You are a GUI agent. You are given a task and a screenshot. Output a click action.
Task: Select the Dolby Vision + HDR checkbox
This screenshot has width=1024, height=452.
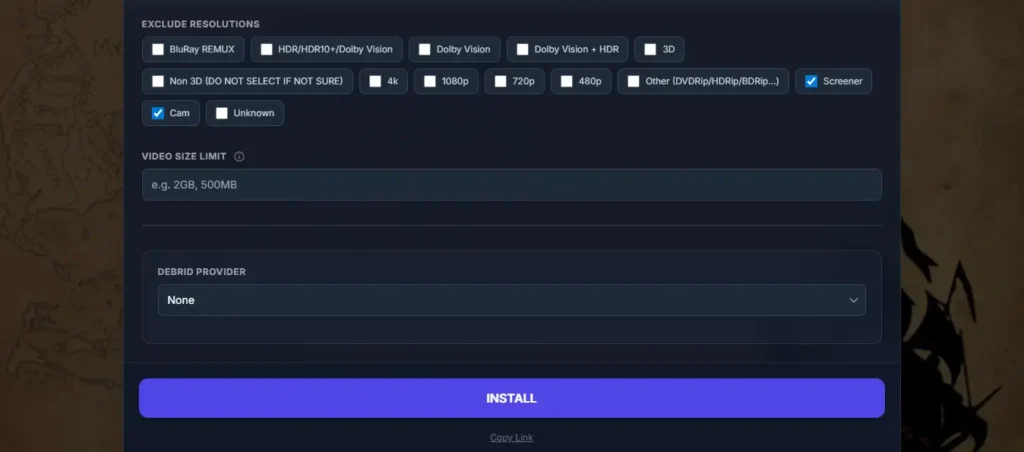point(523,49)
